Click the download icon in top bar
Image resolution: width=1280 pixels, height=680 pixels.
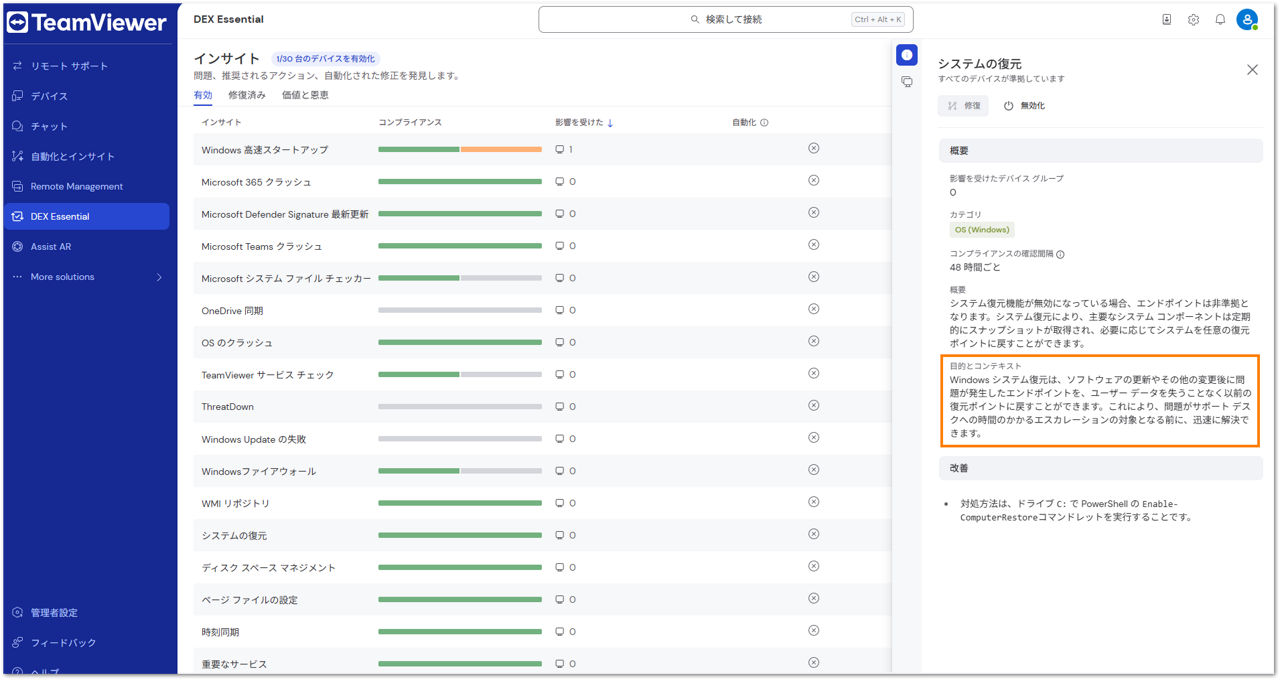coord(1166,19)
